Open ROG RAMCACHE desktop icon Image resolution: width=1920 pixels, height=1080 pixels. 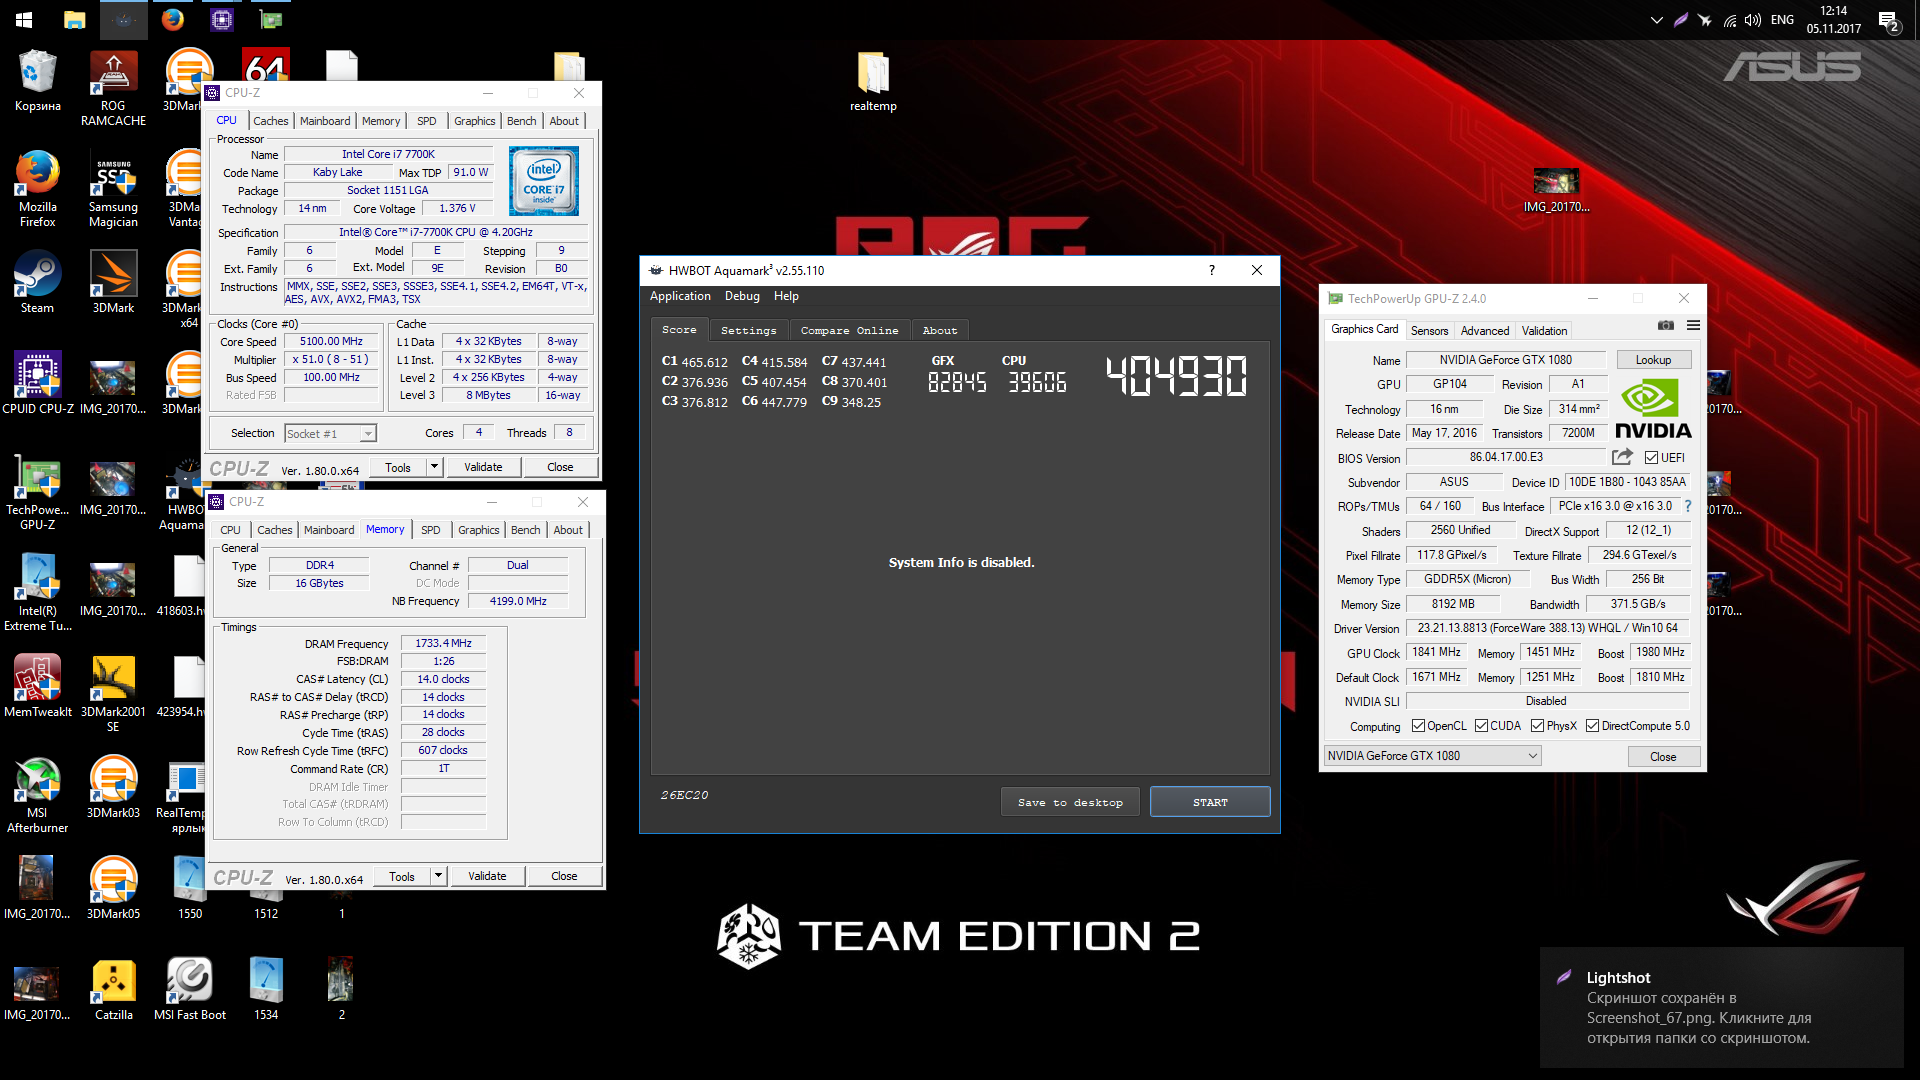113,88
